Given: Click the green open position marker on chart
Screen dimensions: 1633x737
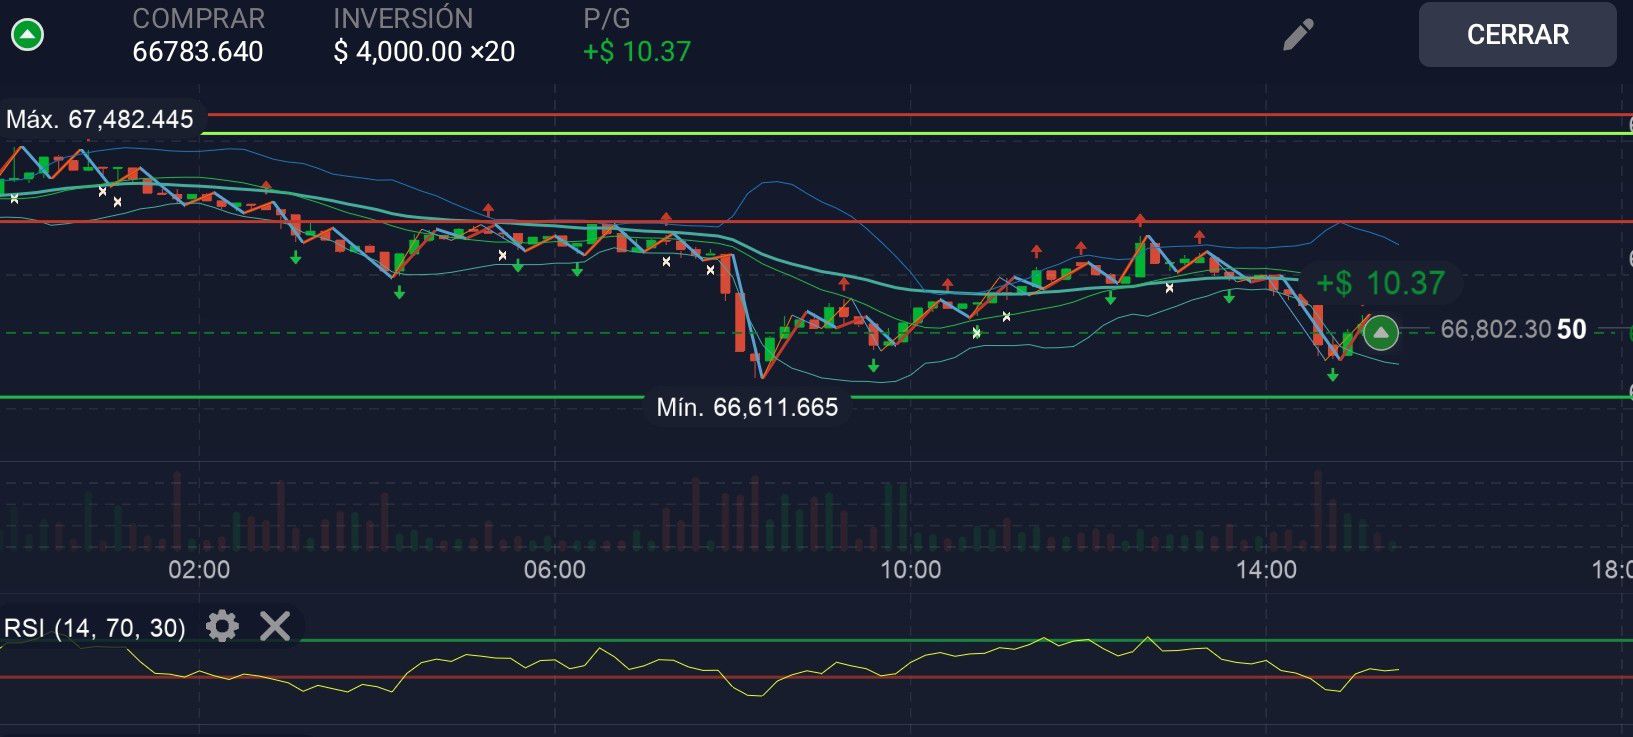Looking at the screenshot, I should tap(1381, 332).
